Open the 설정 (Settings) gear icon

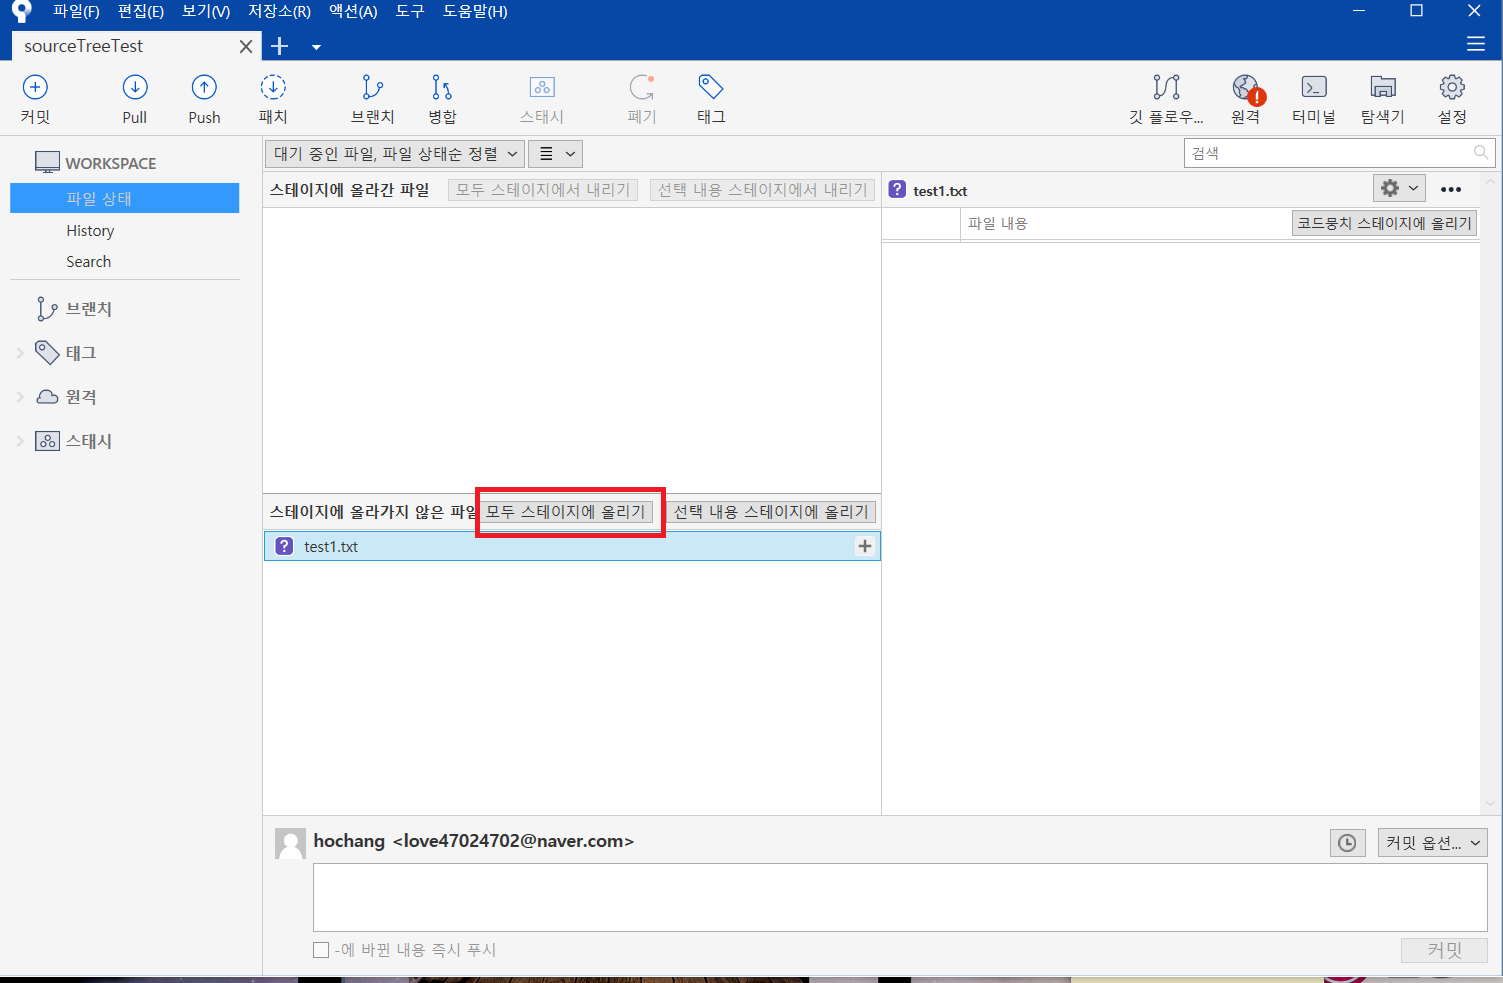[1452, 88]
